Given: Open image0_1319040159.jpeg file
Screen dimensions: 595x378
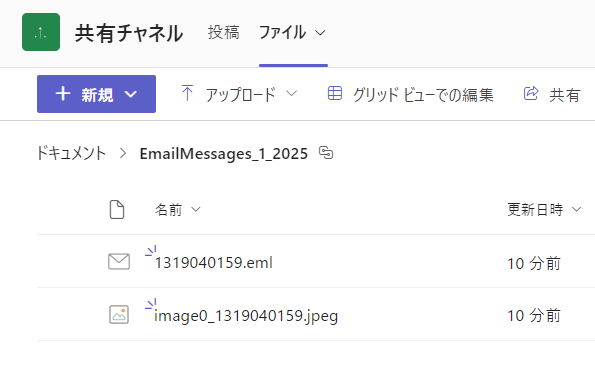Looking at the screenshot, I should pos(246,316).
